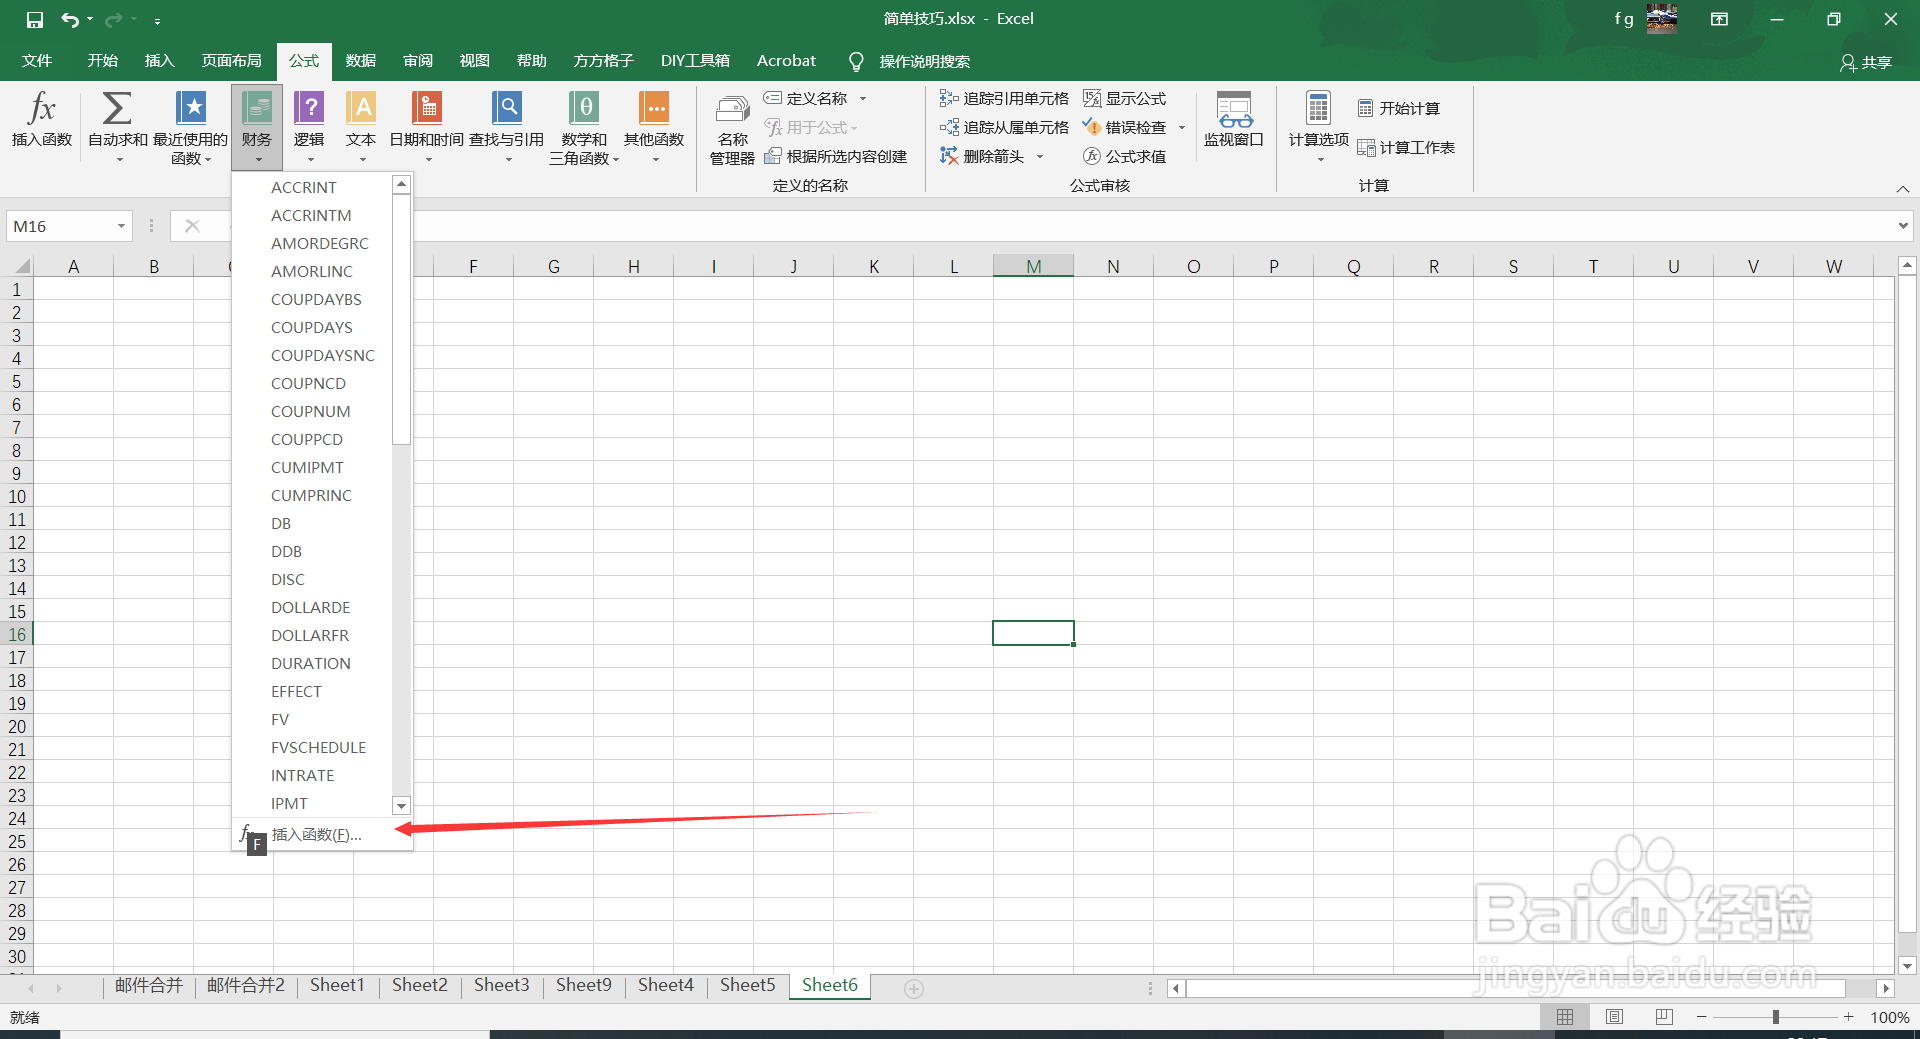Click the Save icon in quick access toolbar
Viewport: 1920px width, 1039px height.
(35, 19)
